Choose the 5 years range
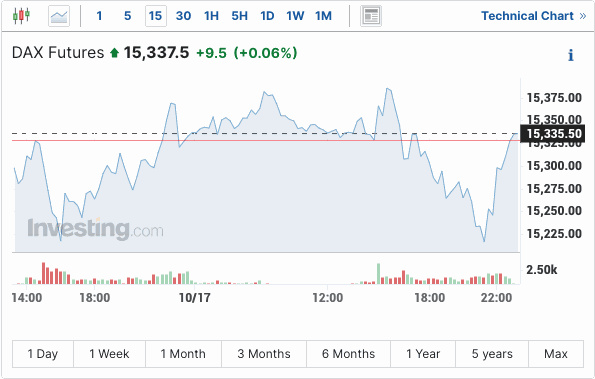 (x=492, y=354)
